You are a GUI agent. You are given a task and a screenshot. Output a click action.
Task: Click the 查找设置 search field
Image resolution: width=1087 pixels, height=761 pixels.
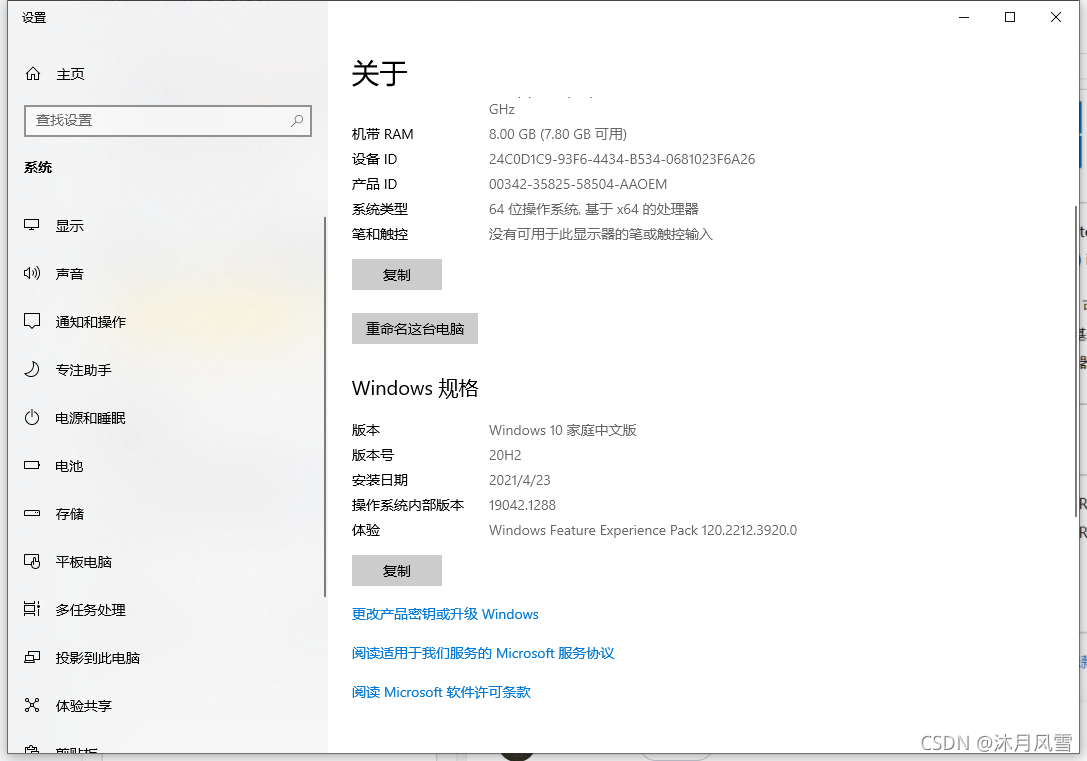(168, 121)
